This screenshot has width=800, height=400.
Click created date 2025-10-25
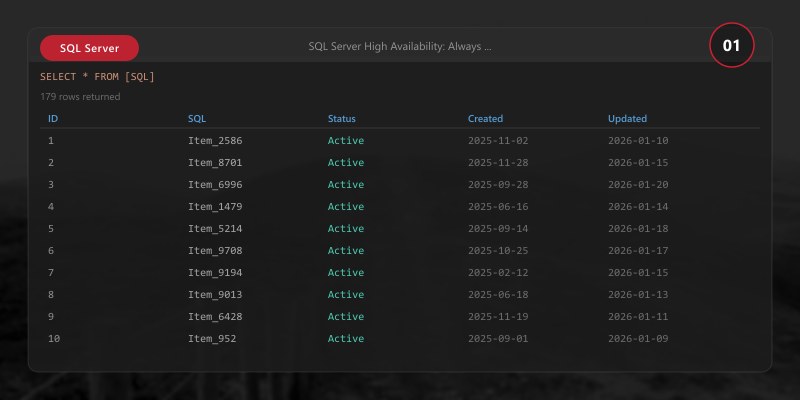click(498, 250)
